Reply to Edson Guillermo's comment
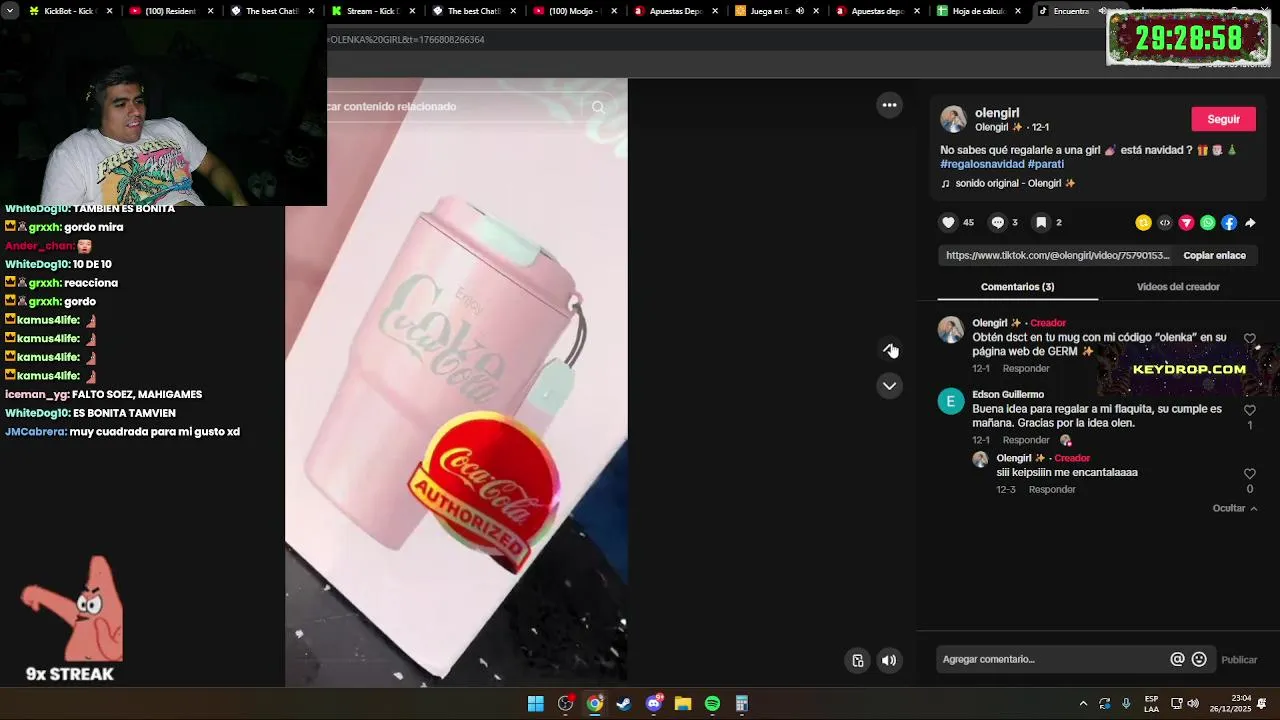The height and width of the screenshot is (720, 1280). point(1026,440)
